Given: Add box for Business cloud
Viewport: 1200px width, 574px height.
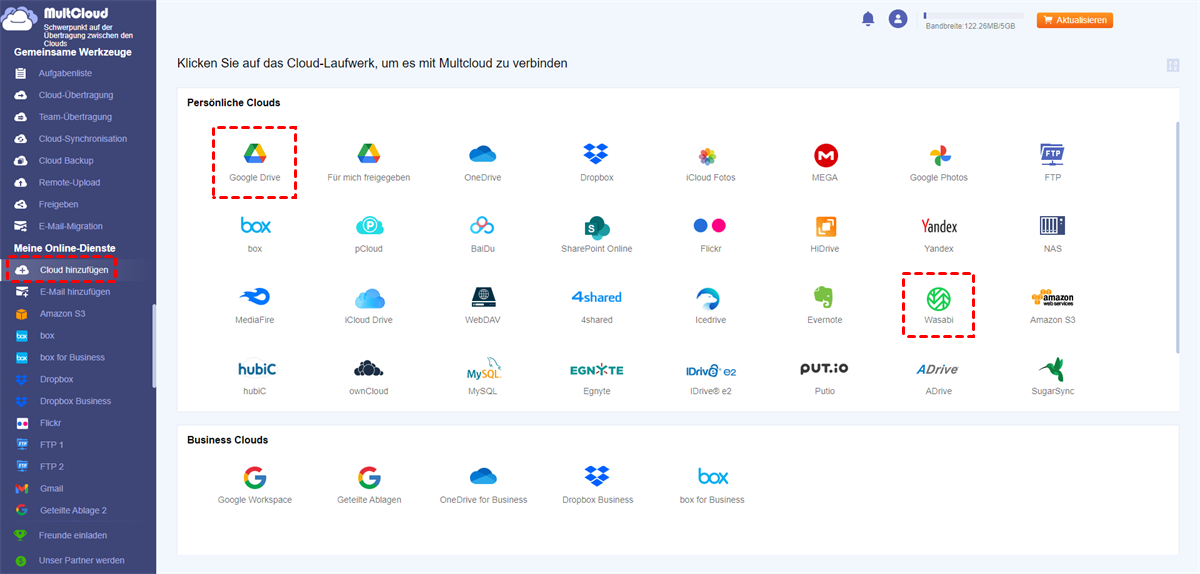Looking at the screenshot, I should [x=712, y=477].
